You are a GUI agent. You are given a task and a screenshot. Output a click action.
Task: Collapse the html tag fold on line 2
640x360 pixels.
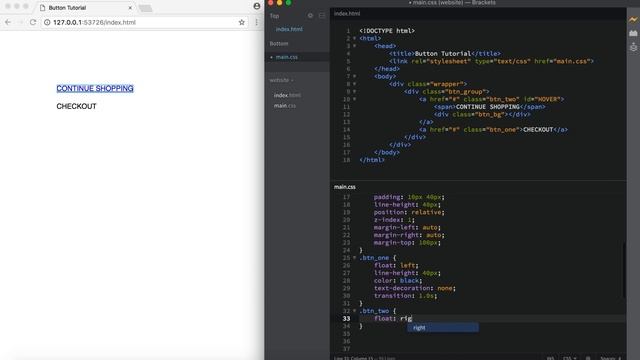click(354, 38)
